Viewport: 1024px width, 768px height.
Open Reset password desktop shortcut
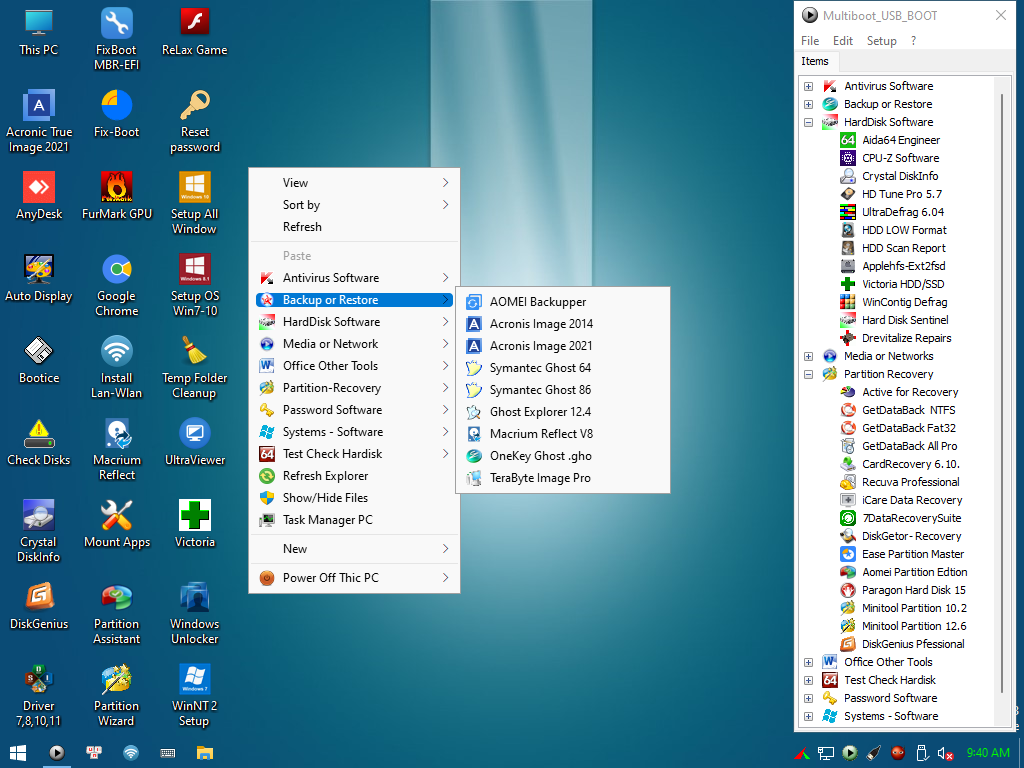194,106
